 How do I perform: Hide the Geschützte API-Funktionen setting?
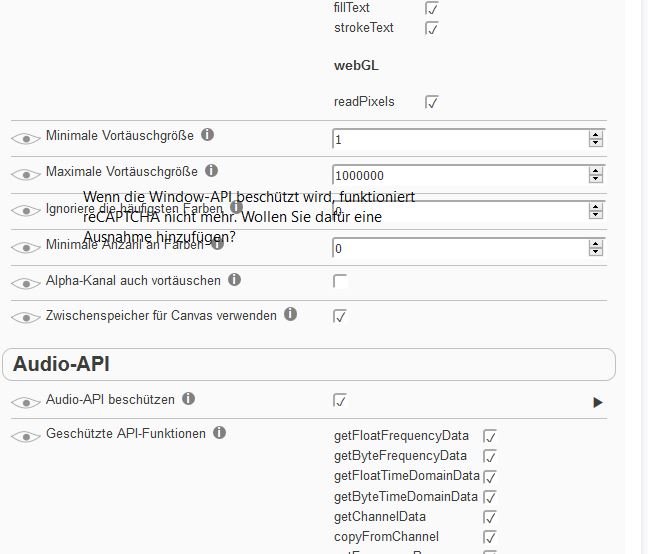(x=26, y=436)
